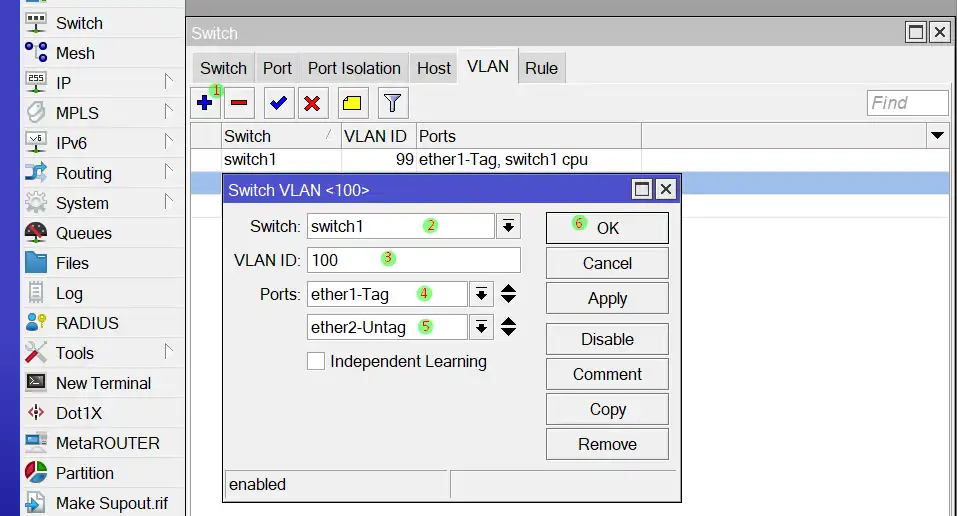Click the Apply button
957x516 pixels.
[x=607, y=299]
